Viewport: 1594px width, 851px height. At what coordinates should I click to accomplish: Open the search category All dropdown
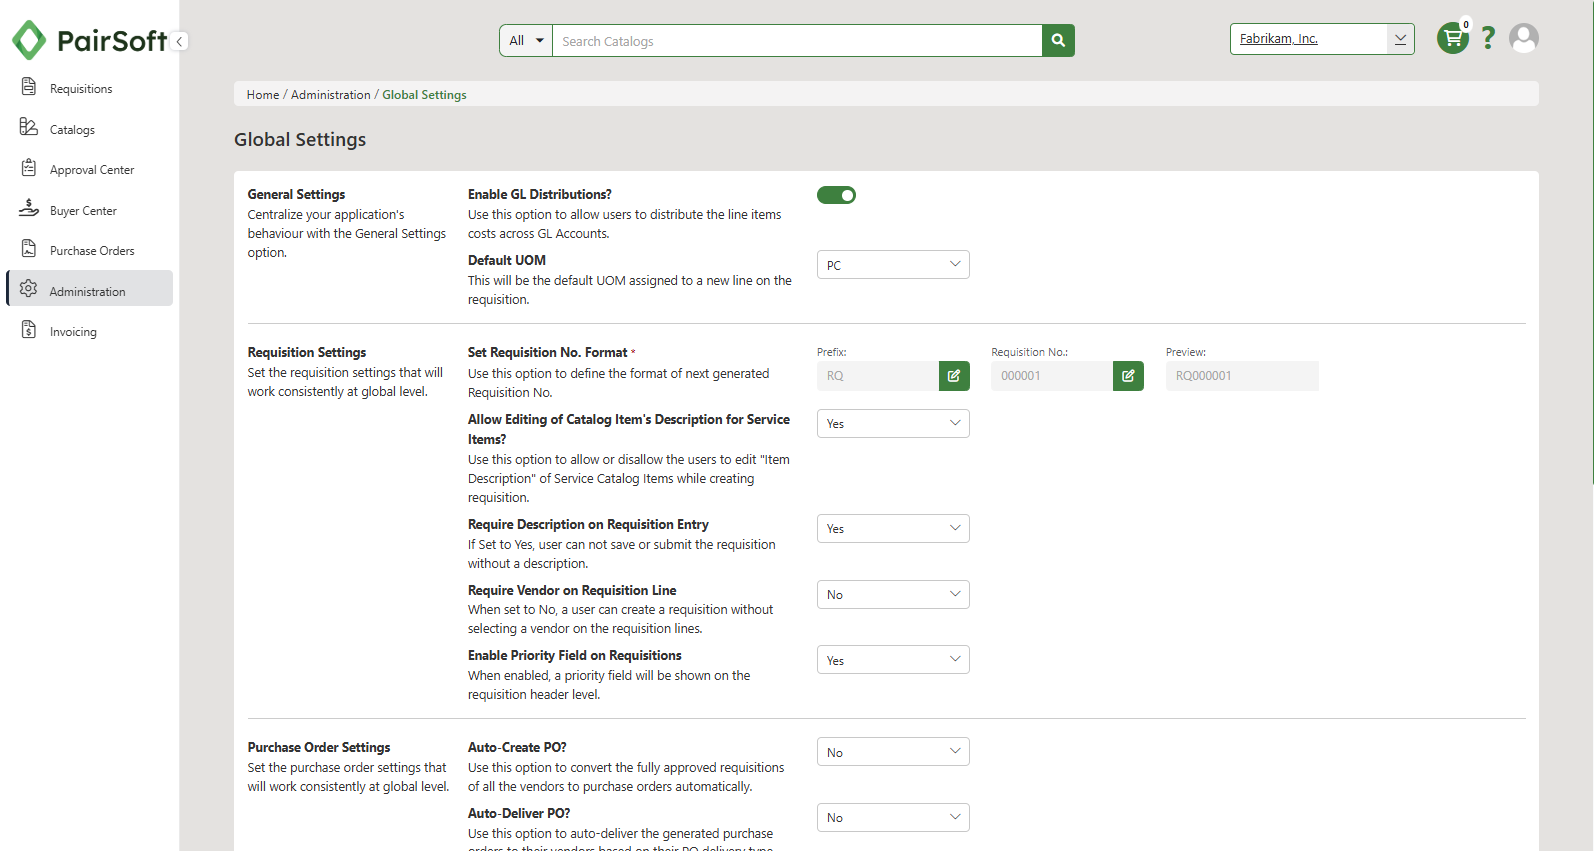pos(526,41)
